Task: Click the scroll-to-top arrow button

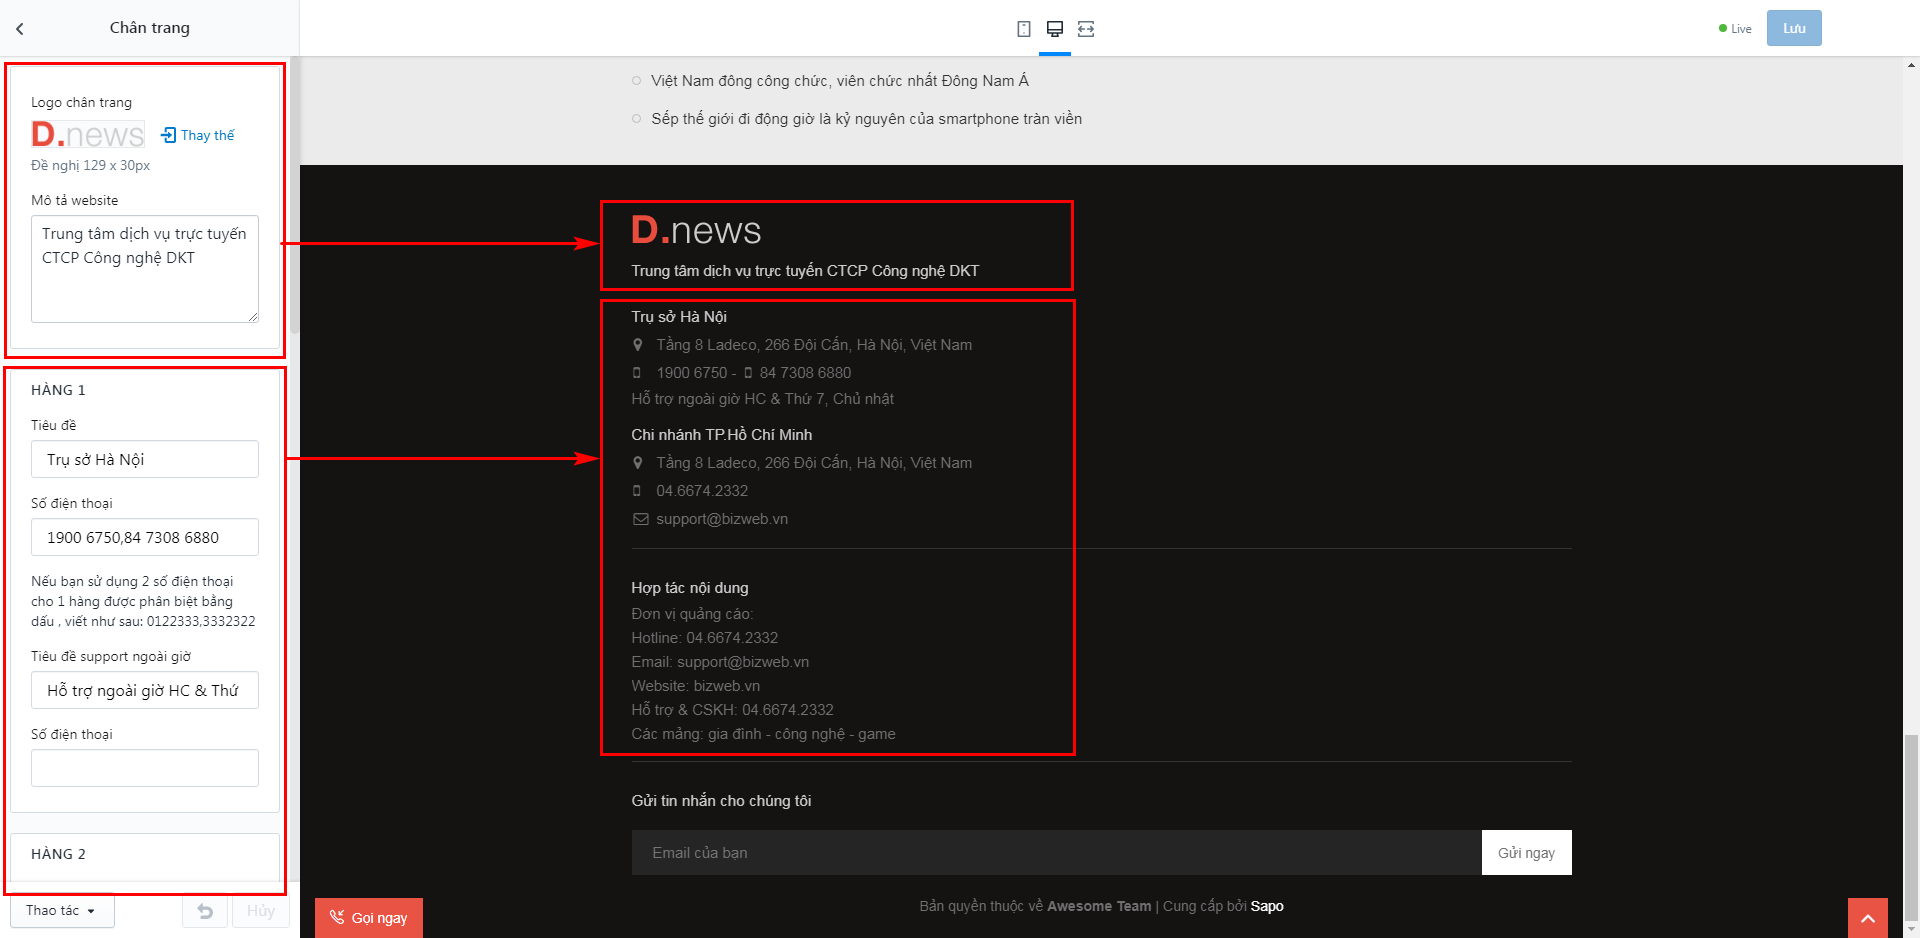Action: tap(1868, 918)
